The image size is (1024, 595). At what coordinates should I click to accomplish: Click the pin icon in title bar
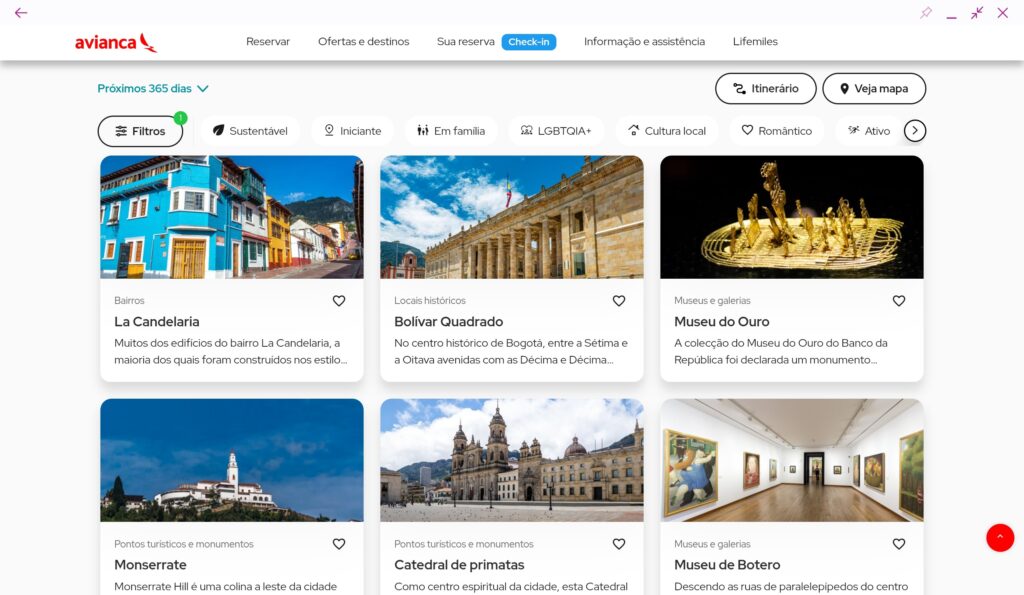click(x=926, y=13)
